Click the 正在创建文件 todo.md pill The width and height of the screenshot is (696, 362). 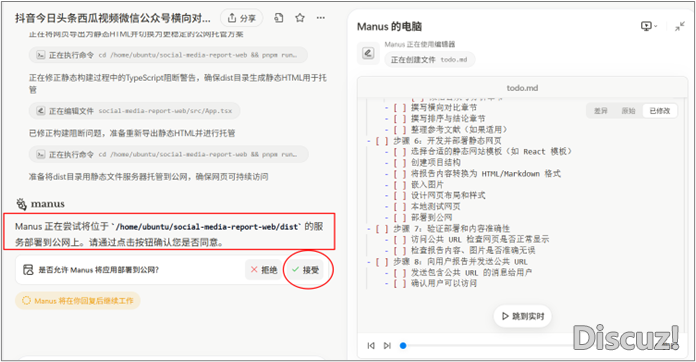tap(429, 59)
